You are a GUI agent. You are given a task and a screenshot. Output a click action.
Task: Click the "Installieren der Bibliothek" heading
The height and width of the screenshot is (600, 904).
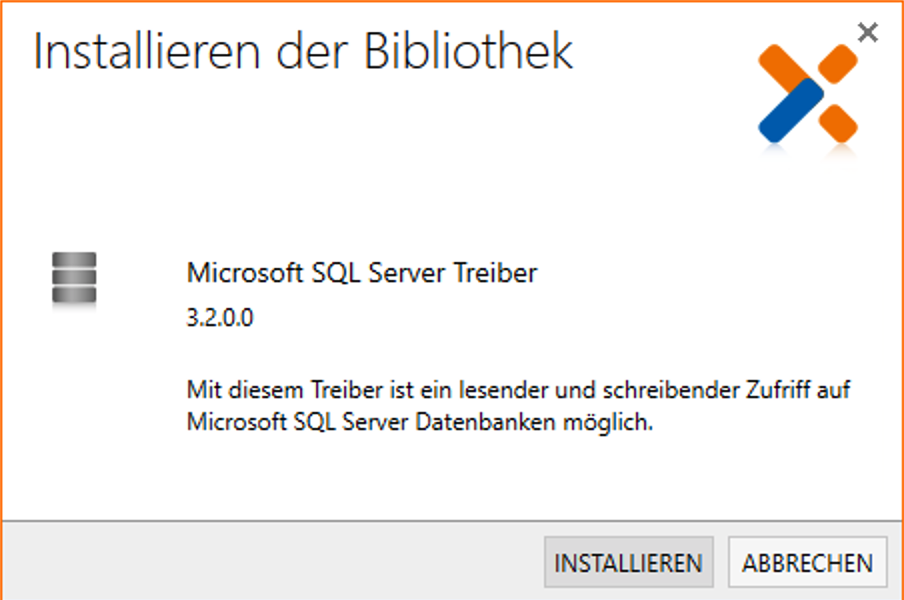coord(303,52)
